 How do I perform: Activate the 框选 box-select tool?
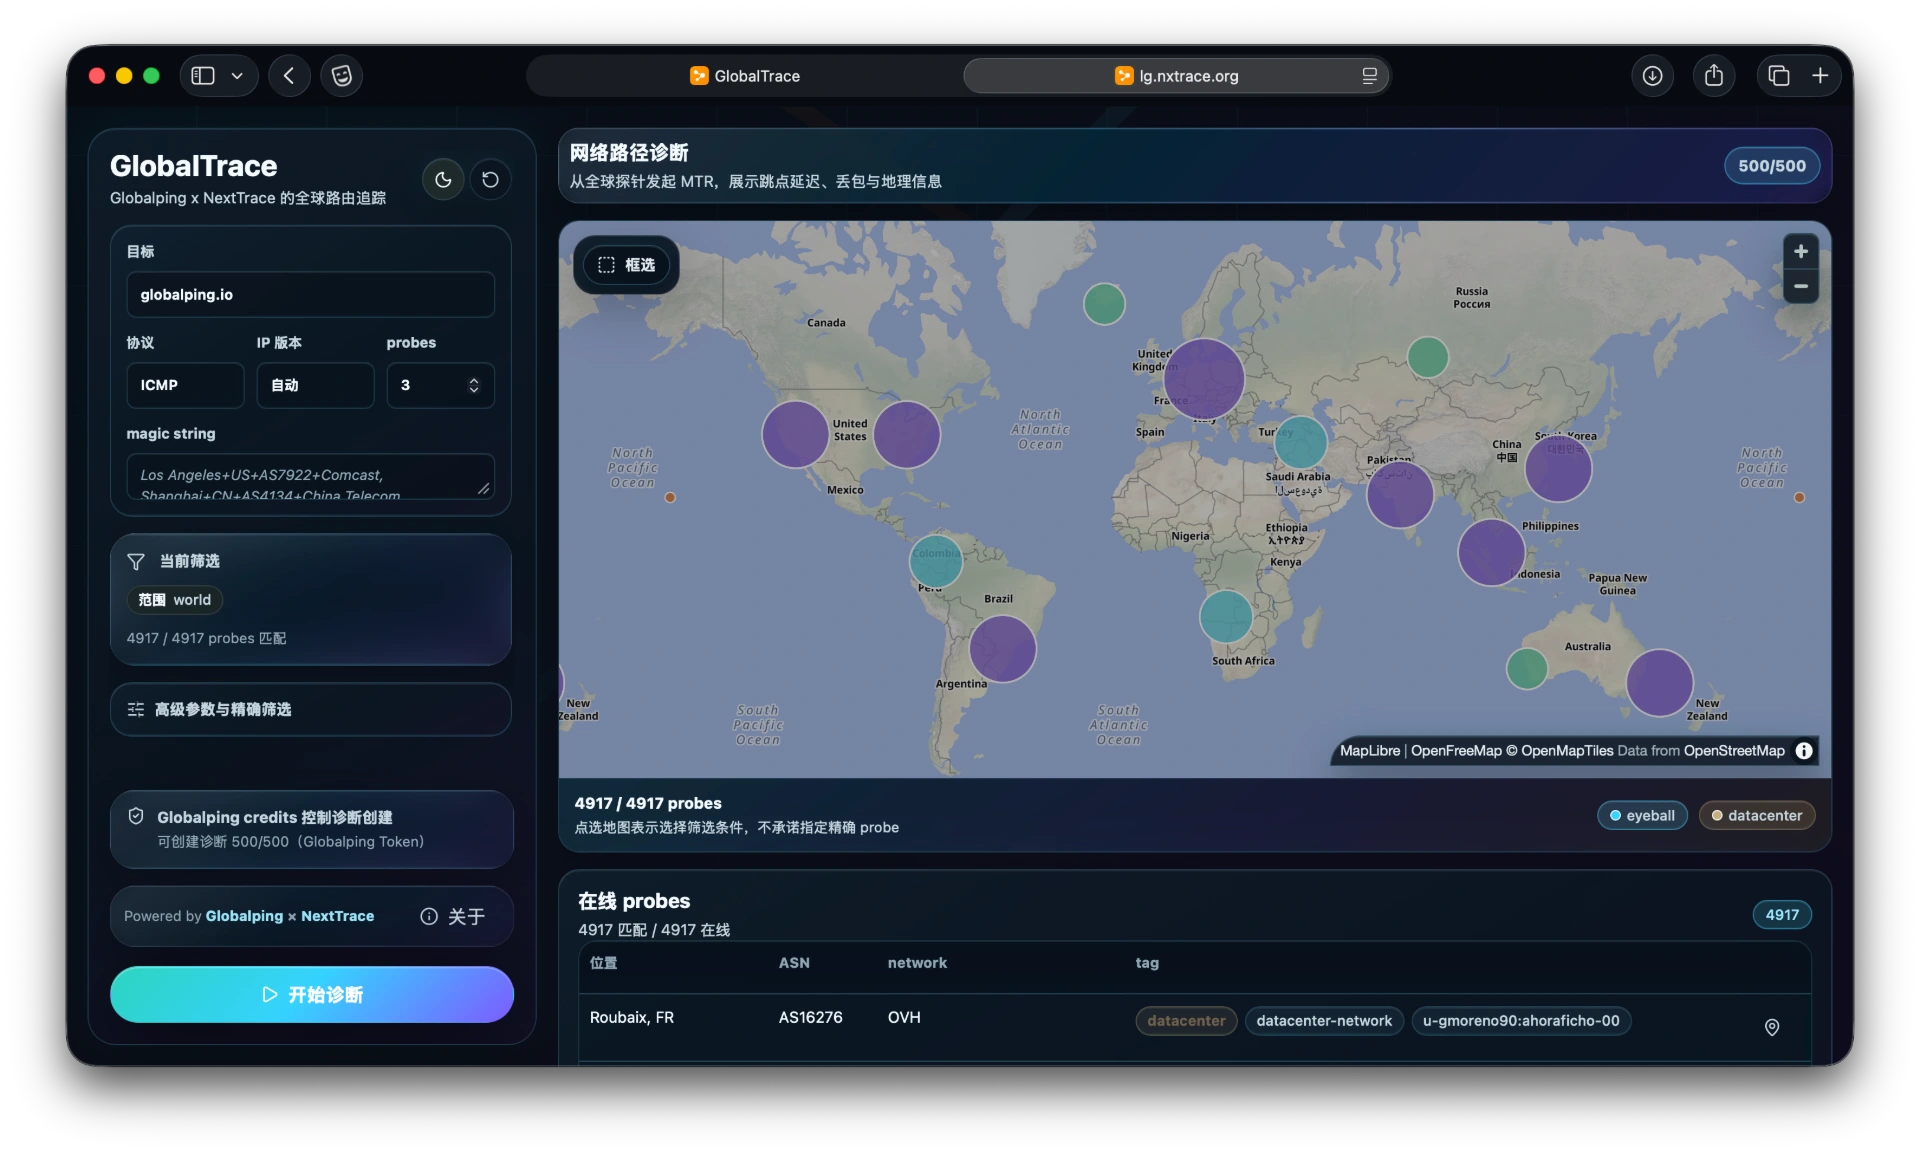click(x=626, y=265)
